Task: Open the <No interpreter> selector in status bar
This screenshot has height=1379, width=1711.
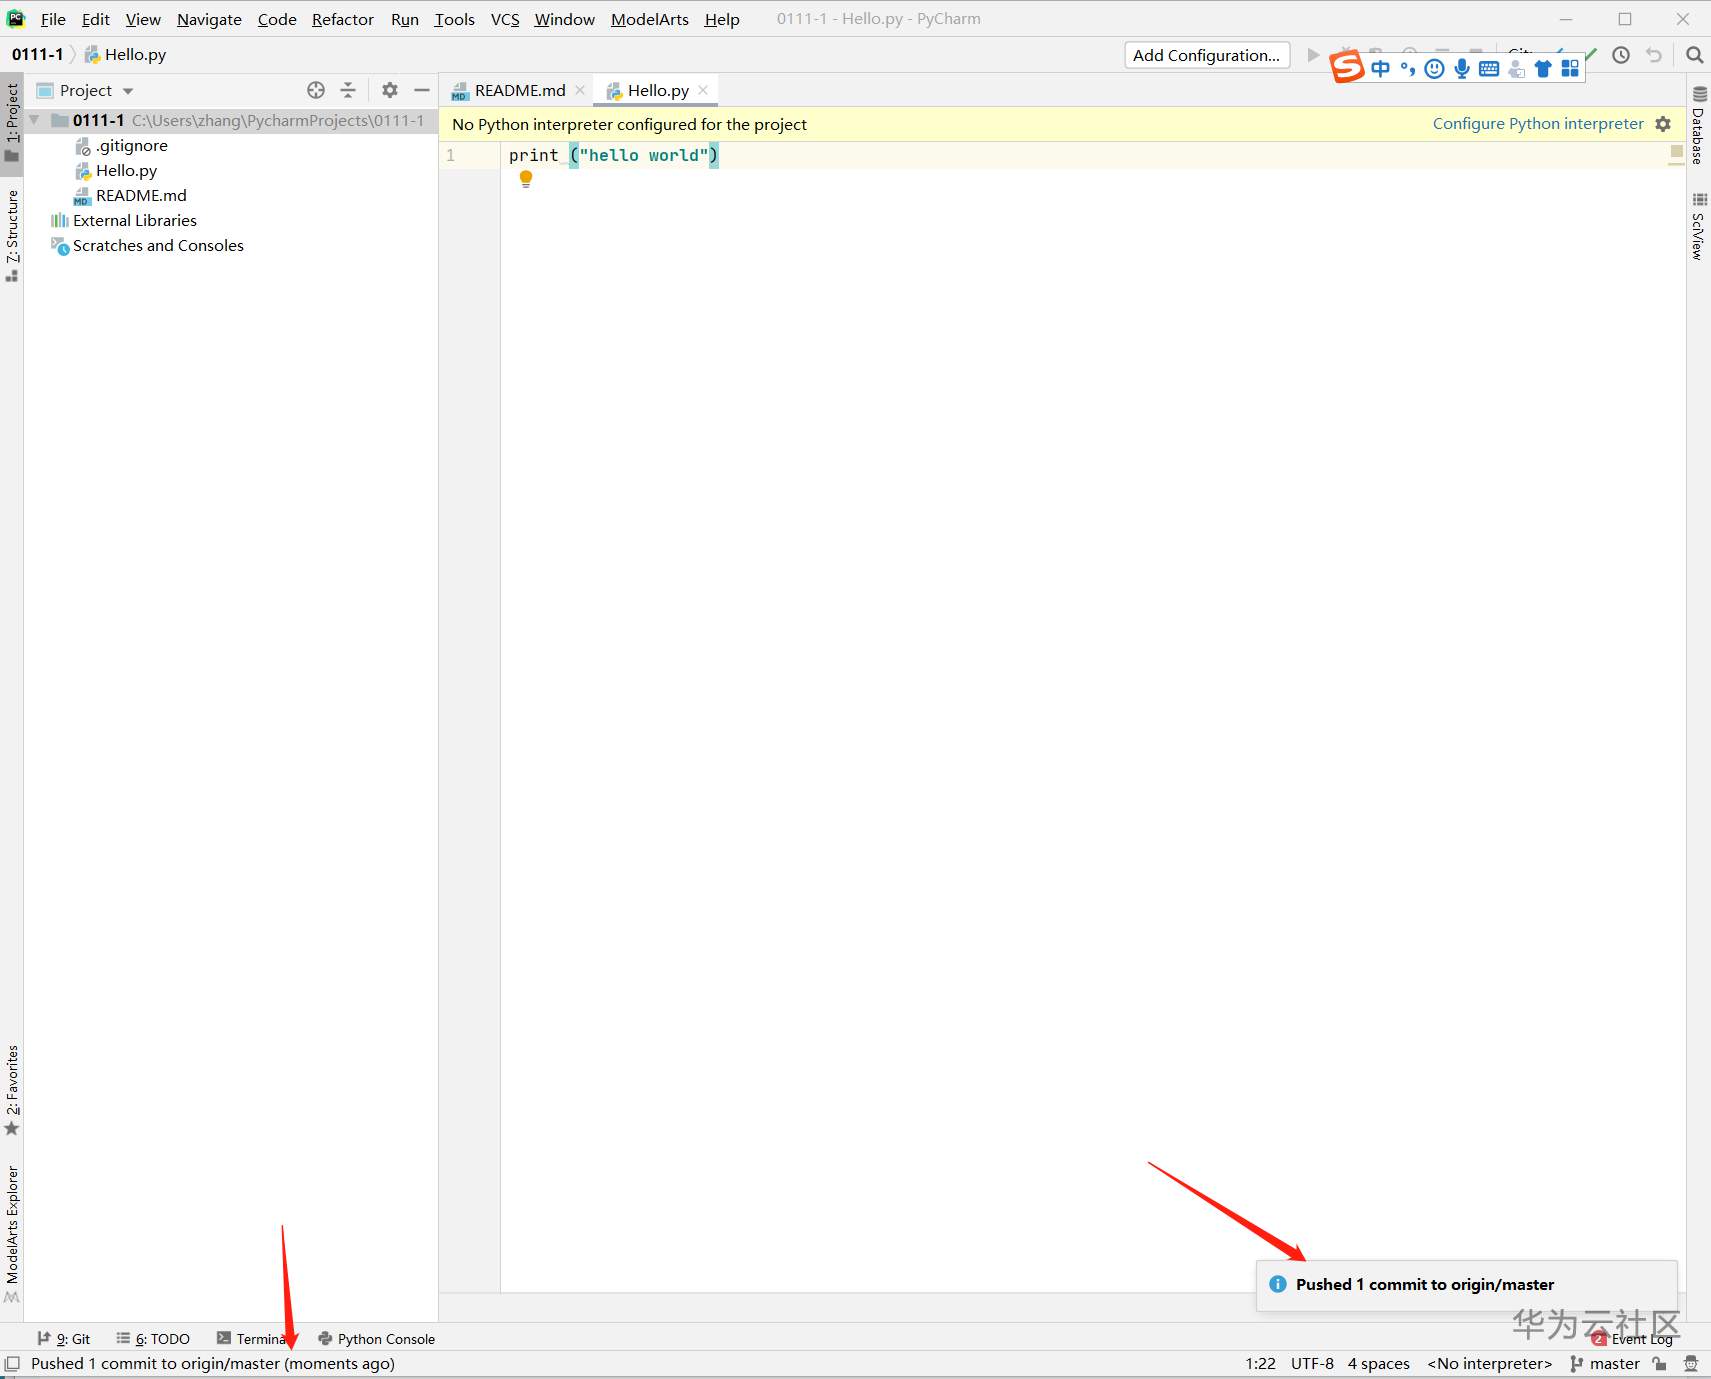Action: pos(1490,1363)
